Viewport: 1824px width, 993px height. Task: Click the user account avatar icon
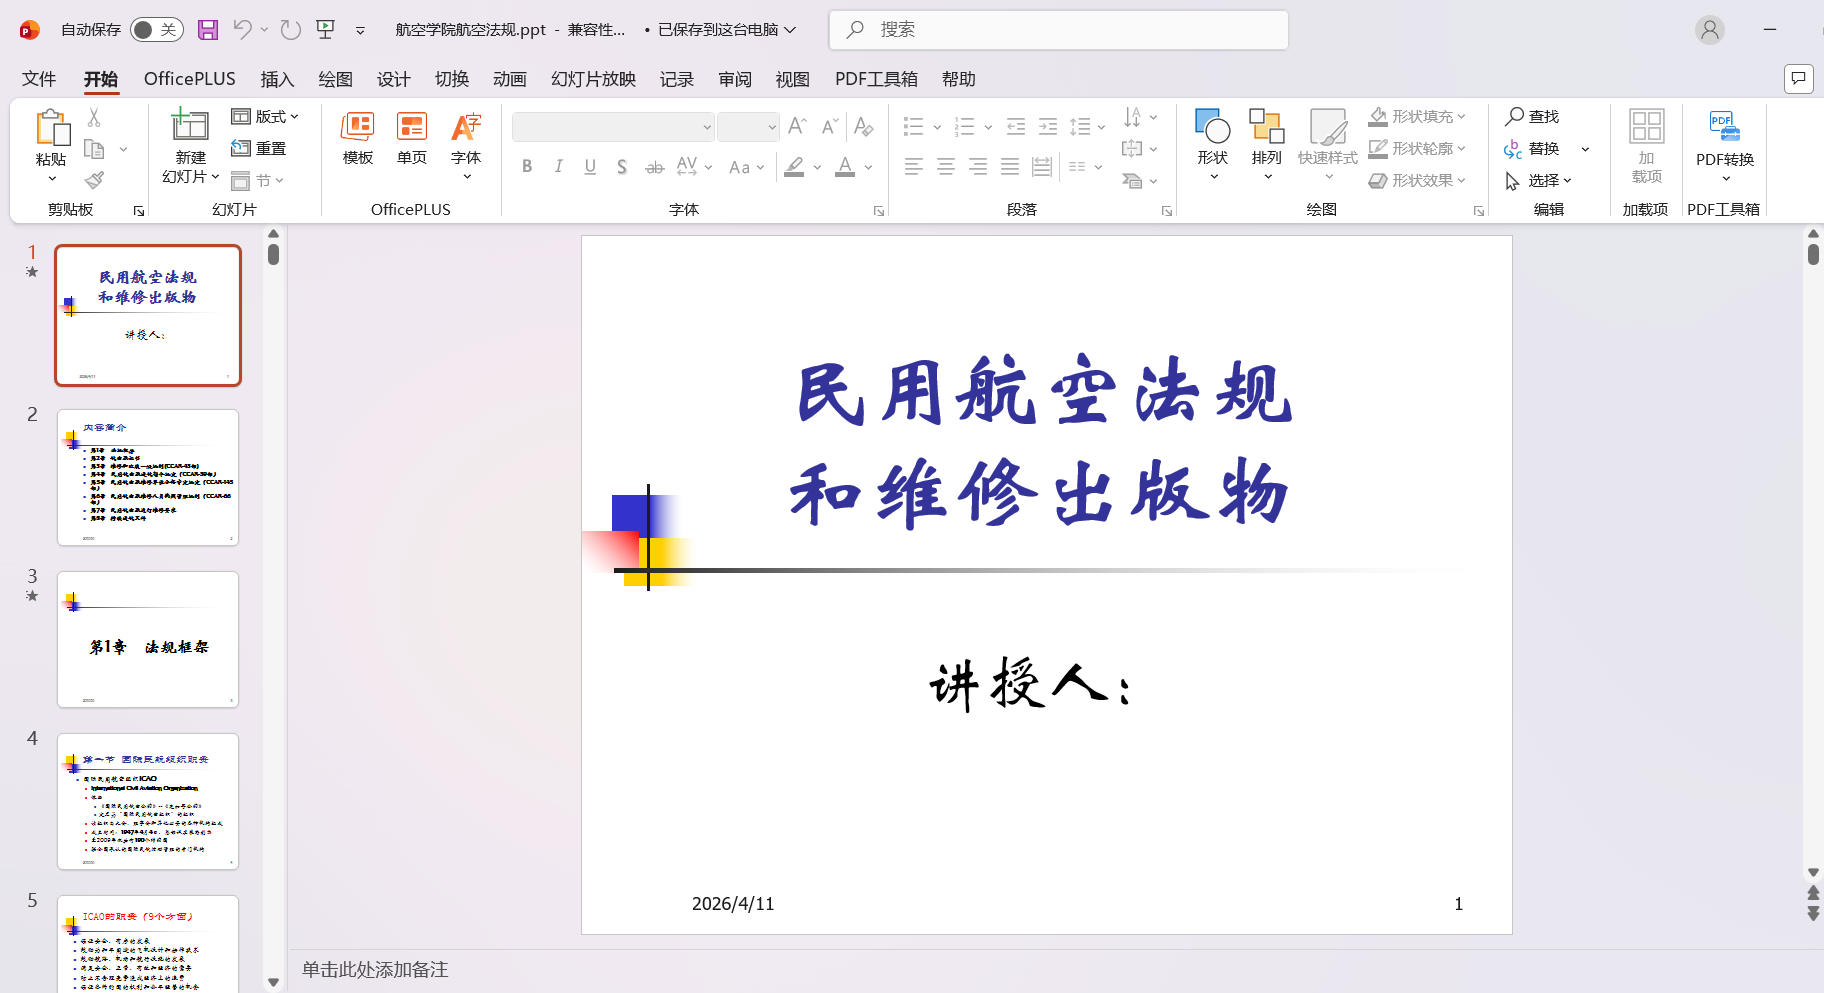[x=1710, y=30]
